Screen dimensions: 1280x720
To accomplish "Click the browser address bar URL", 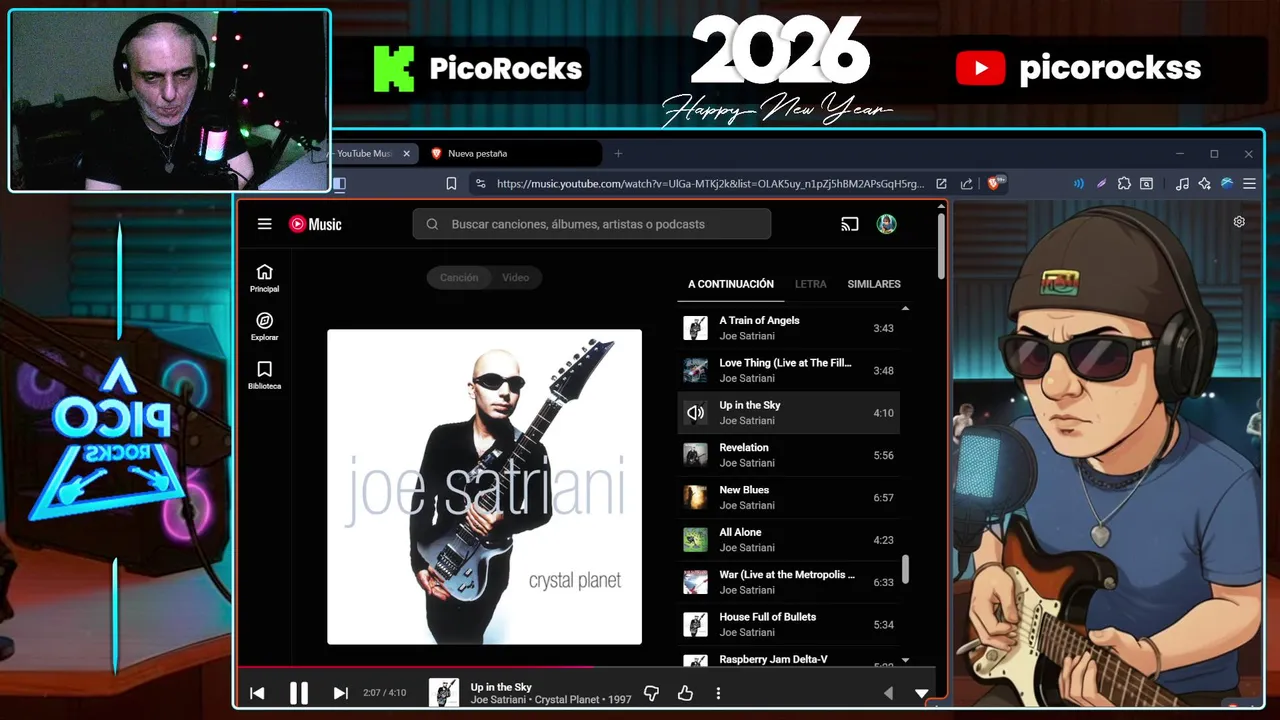I will [x=711, y=184].
